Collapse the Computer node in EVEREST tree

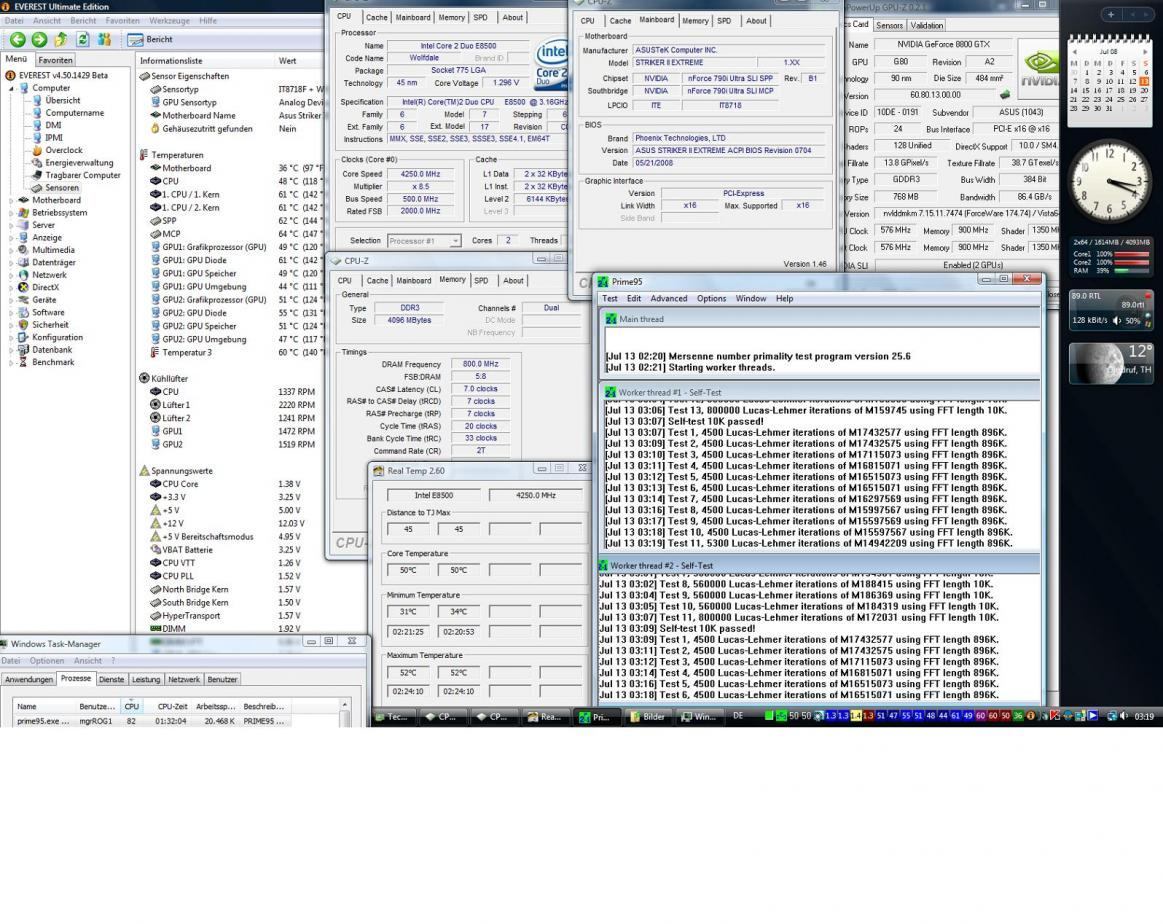11,88
